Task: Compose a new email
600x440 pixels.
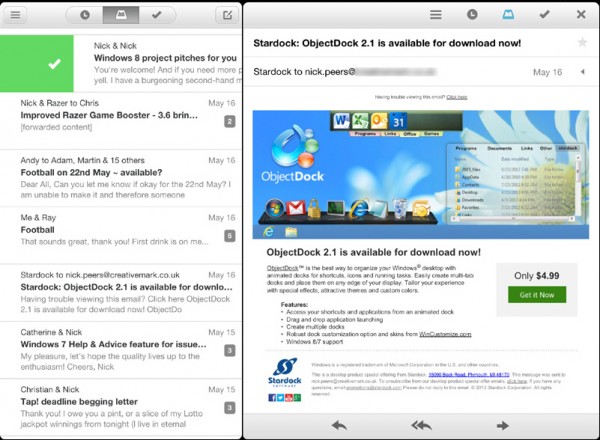Action: 227,15
